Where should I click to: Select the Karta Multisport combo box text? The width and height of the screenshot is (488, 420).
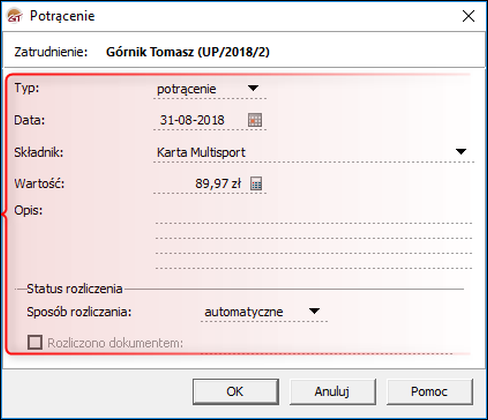201,153
